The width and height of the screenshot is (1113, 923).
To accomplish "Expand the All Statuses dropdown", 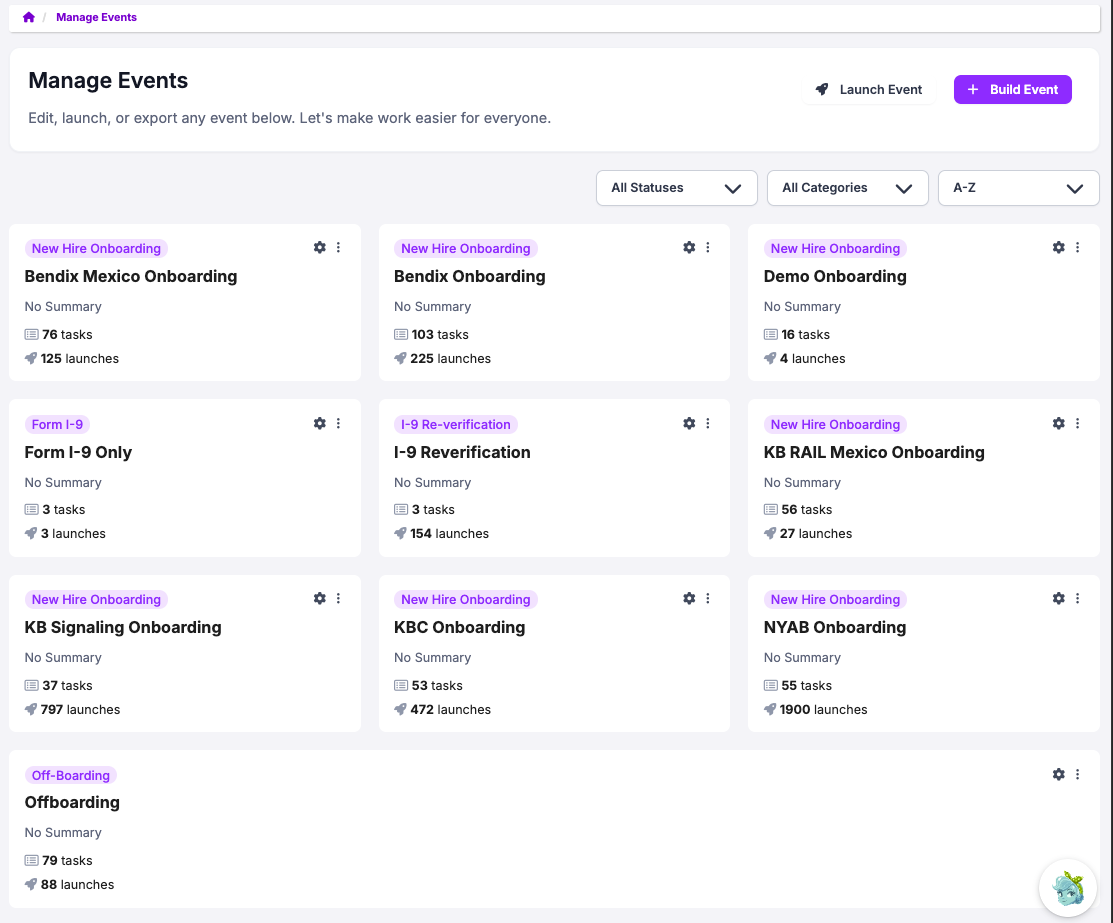I will pos(676,188).
